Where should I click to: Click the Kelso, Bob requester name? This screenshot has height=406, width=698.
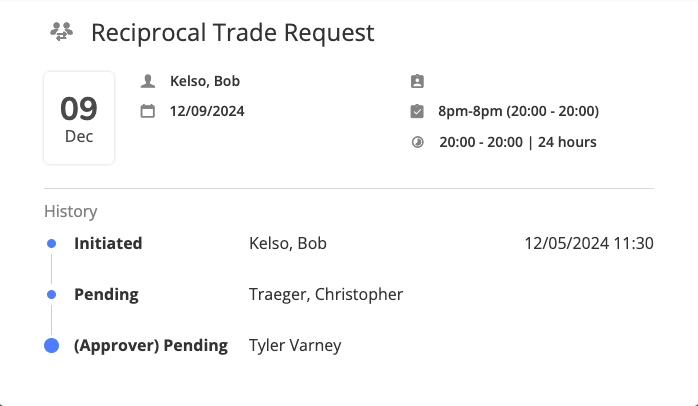[x=205, y=81]
